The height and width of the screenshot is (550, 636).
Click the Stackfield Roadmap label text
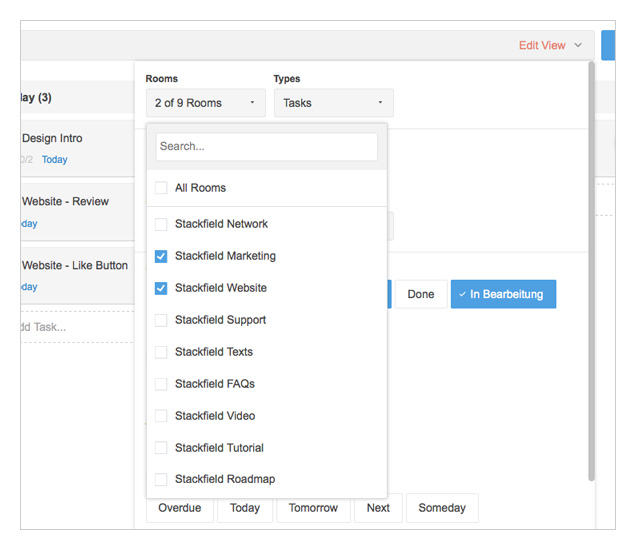225,479
